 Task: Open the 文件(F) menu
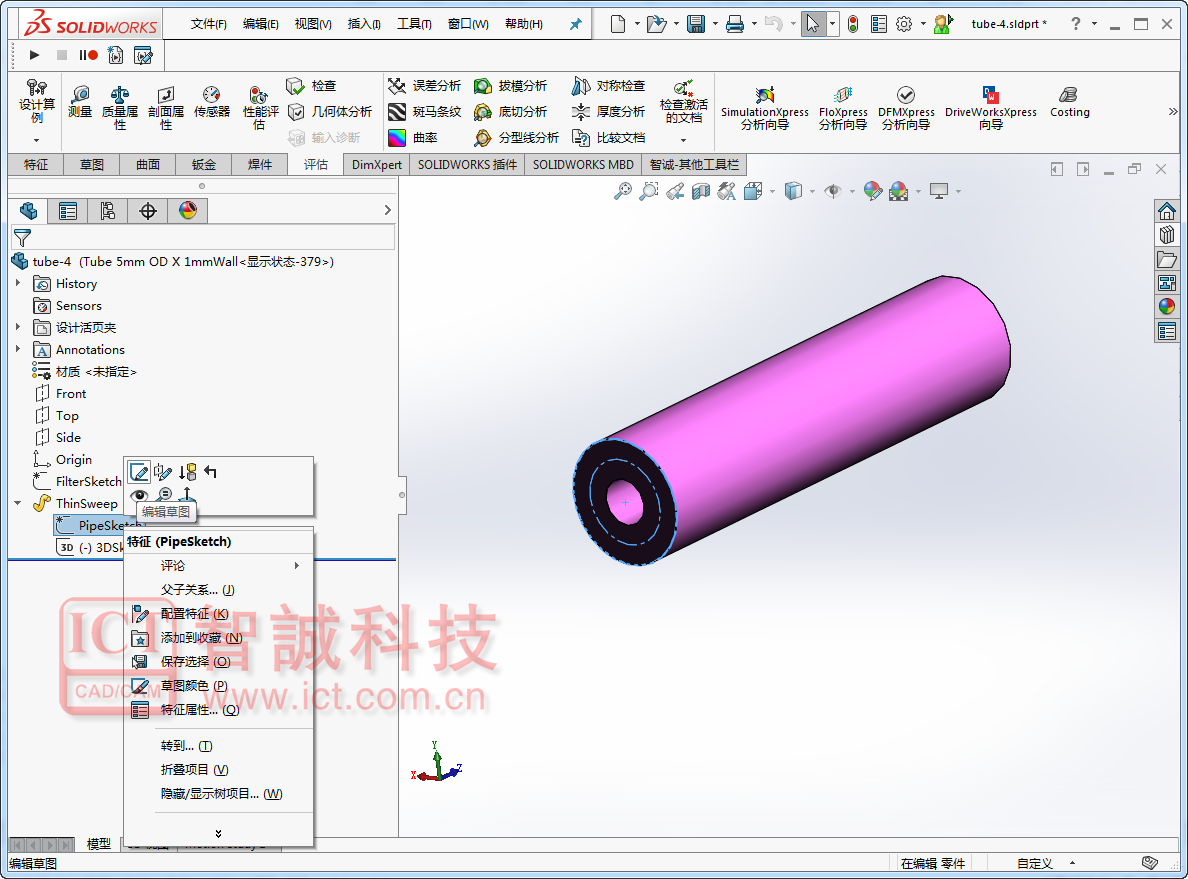[x=208, y=24]
